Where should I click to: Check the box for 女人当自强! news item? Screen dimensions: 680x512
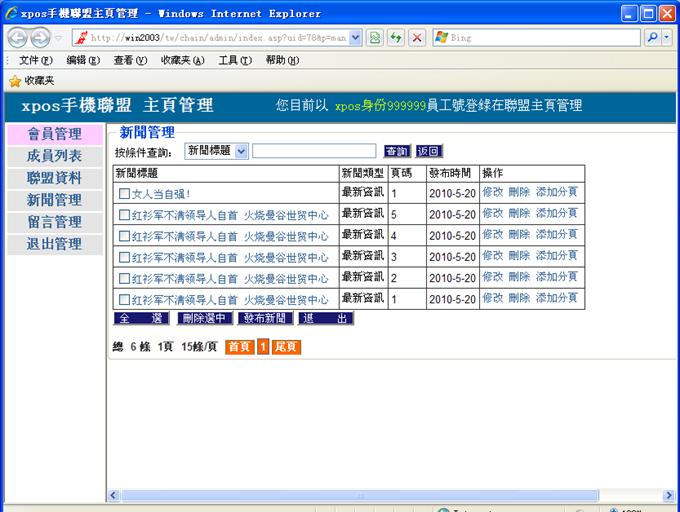click(124, 194)
